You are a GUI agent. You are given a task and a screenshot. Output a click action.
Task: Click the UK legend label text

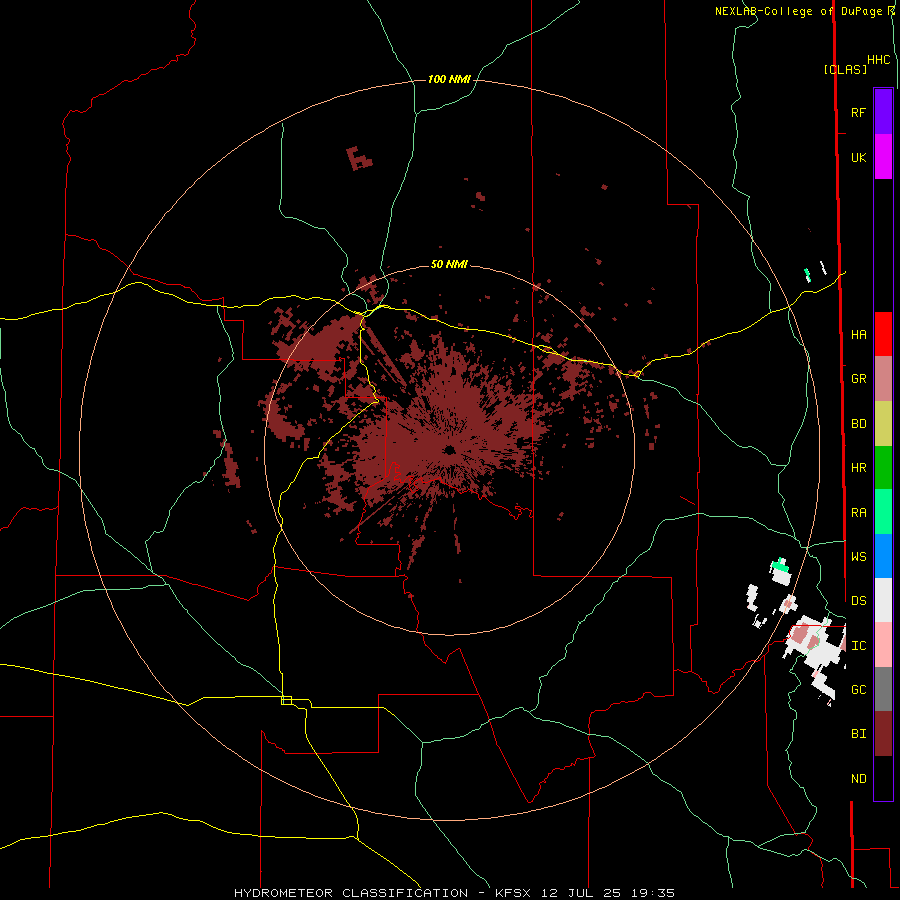click(x=858, y=157)
